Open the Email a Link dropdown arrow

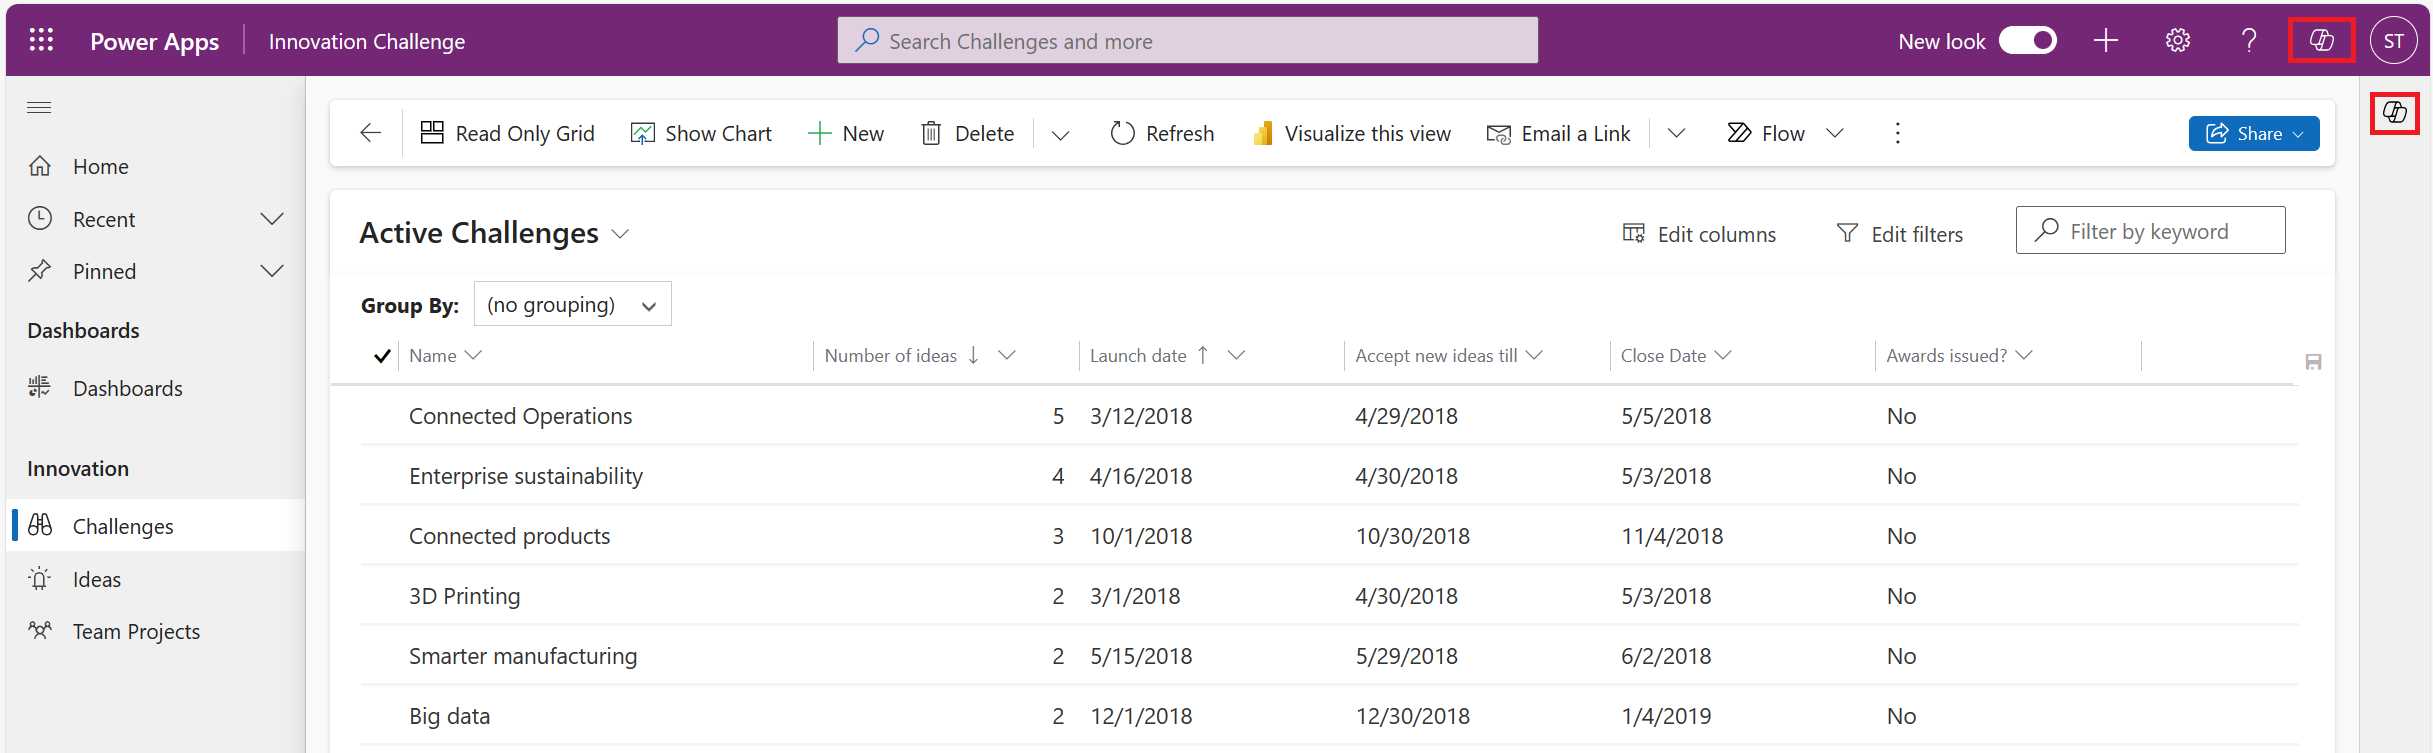(1677, 133)
